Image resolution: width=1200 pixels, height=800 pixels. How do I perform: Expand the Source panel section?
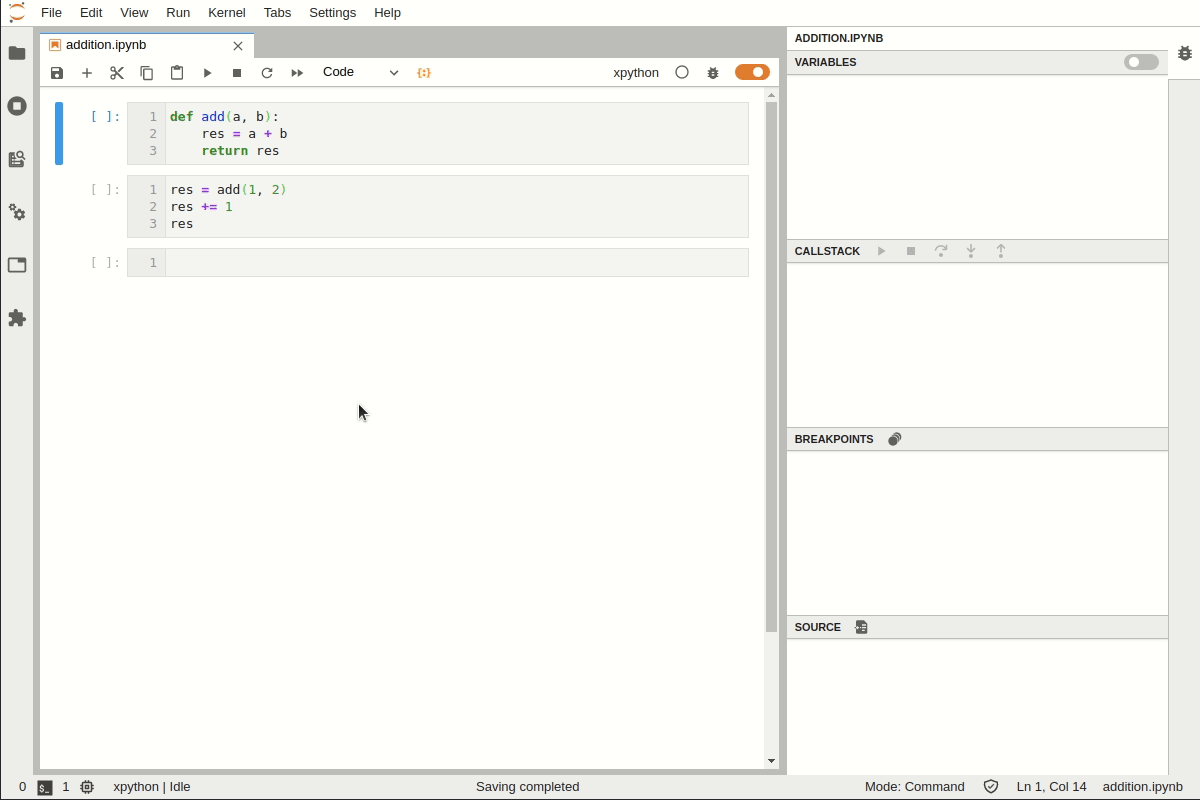(x=815, y=627)
